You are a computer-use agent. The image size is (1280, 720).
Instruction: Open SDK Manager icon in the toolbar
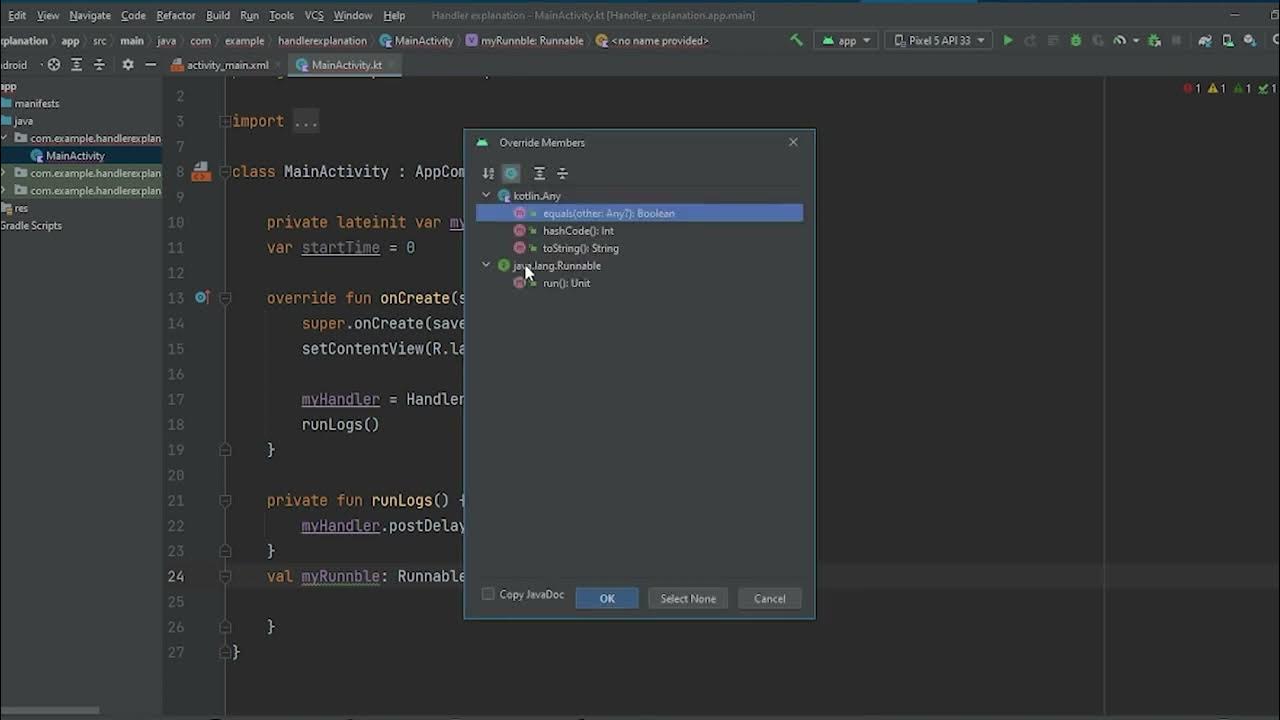pos(1251,41)
